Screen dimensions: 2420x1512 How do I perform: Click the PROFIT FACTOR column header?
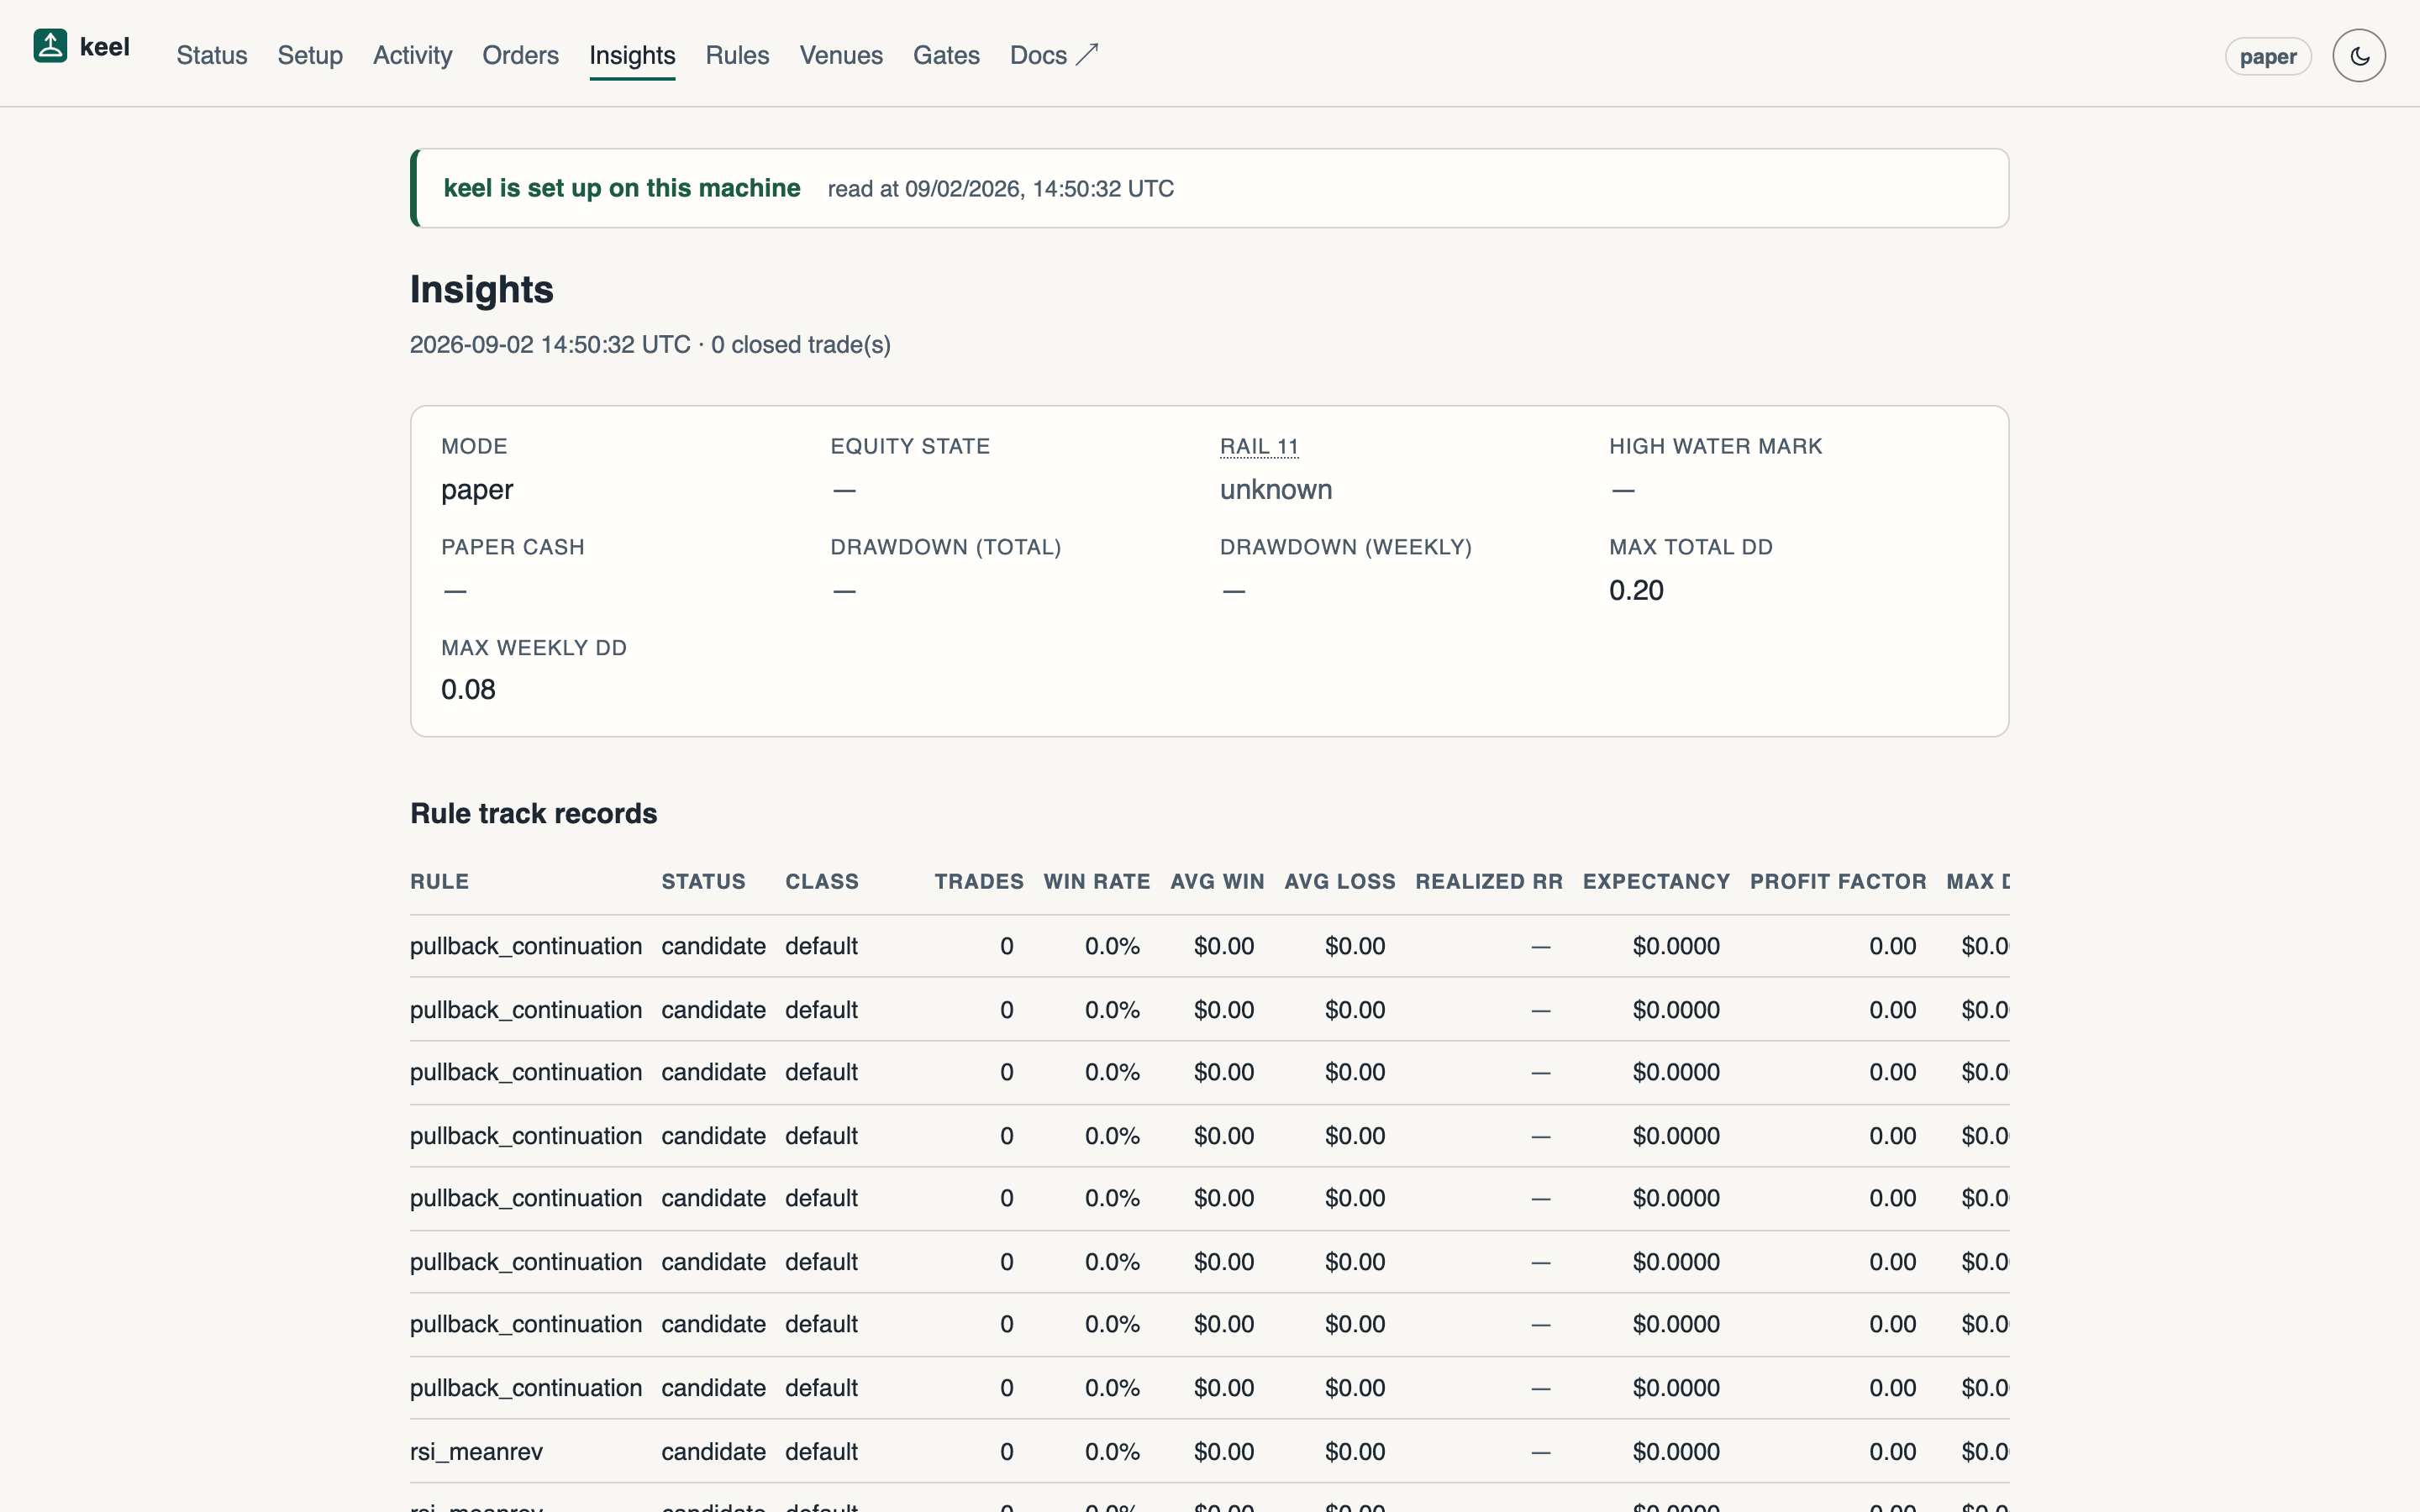[1838, 881]
